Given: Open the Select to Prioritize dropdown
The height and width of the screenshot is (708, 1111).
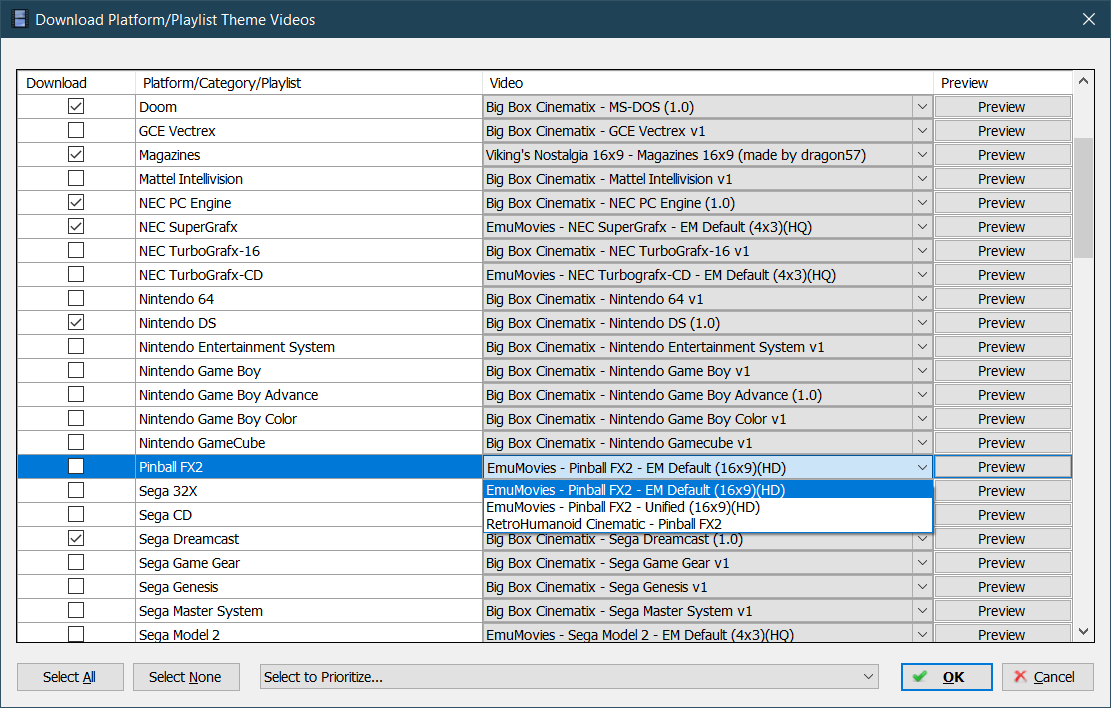Looking at the screenshot, I should (x=569, y=677).
